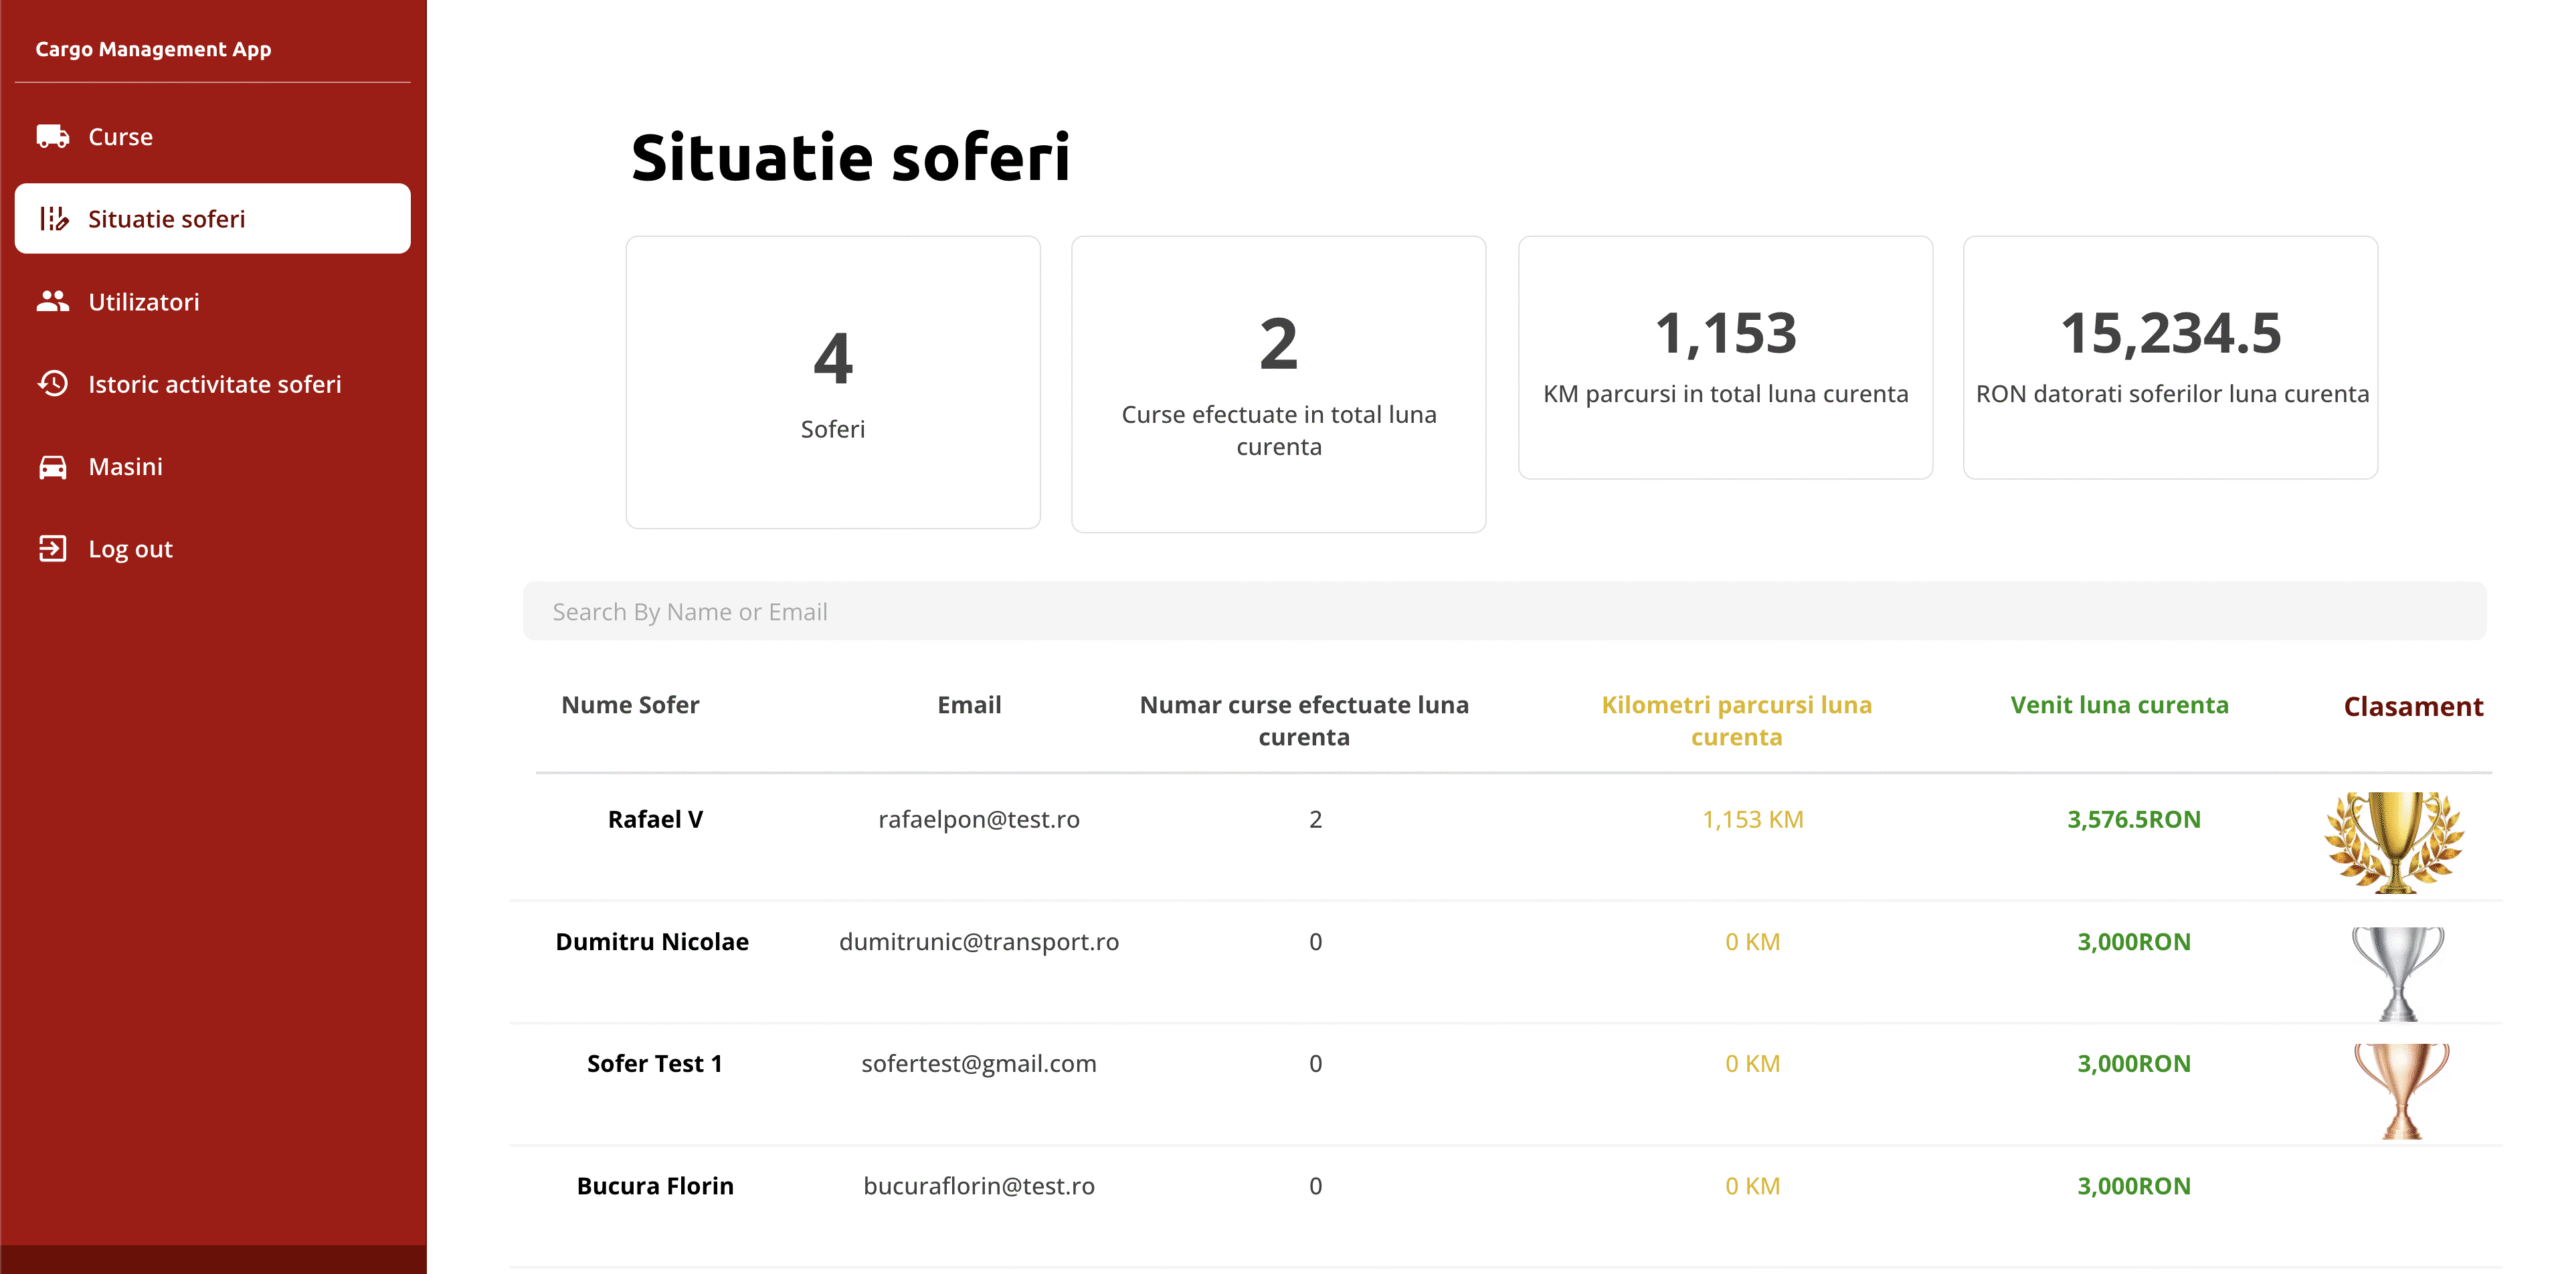Open the Masini section
This screenshot has width=2560, height=1274.
click(x=125, y=466)
